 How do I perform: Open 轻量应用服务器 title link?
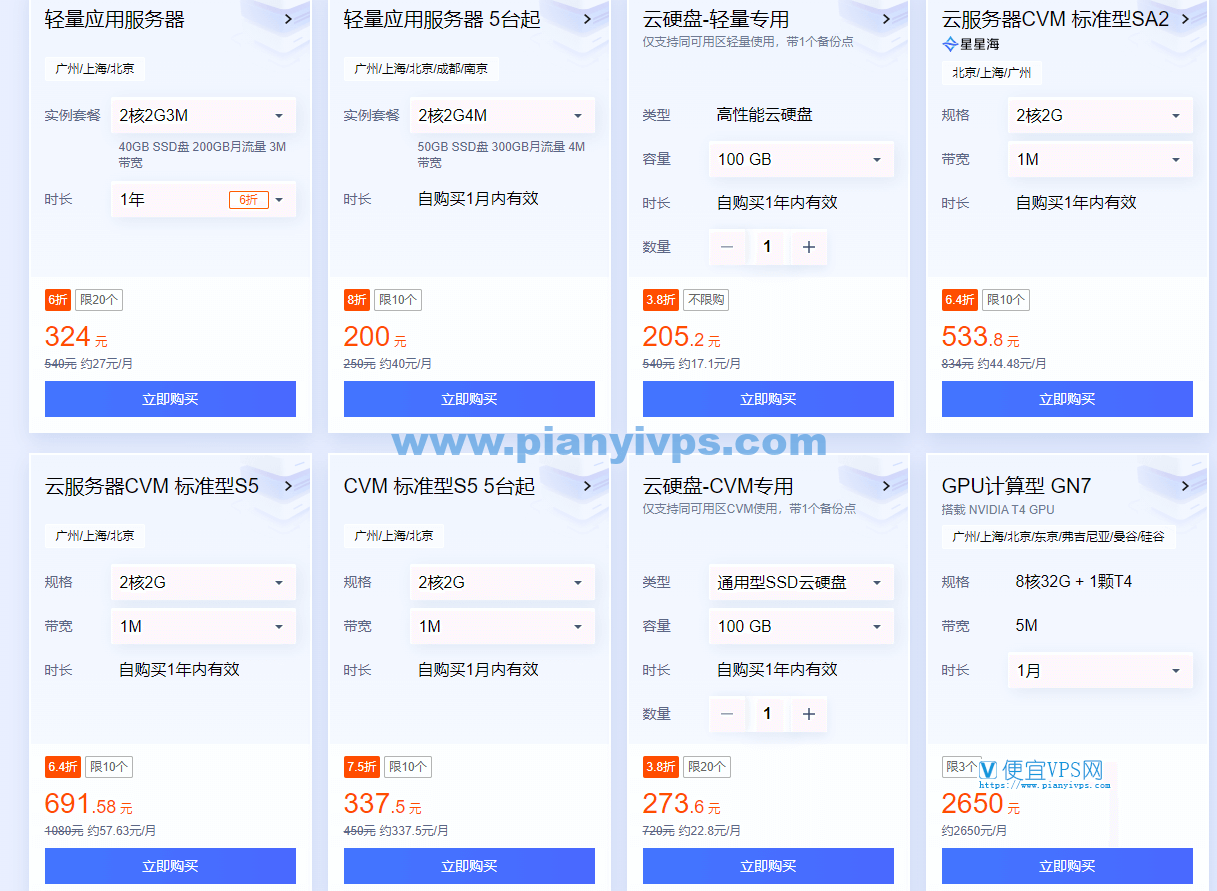pyautogui.click(x=115, y=19)
